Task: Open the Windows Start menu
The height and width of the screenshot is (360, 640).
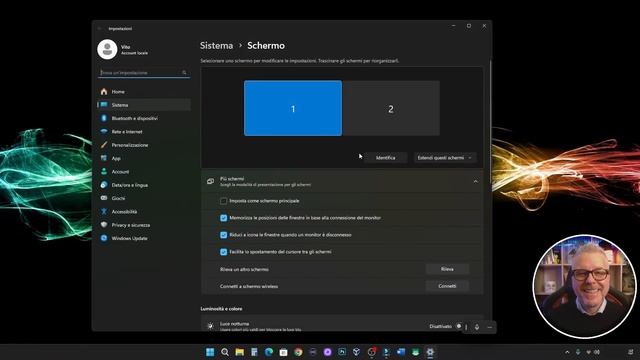Action: (210, 352)
